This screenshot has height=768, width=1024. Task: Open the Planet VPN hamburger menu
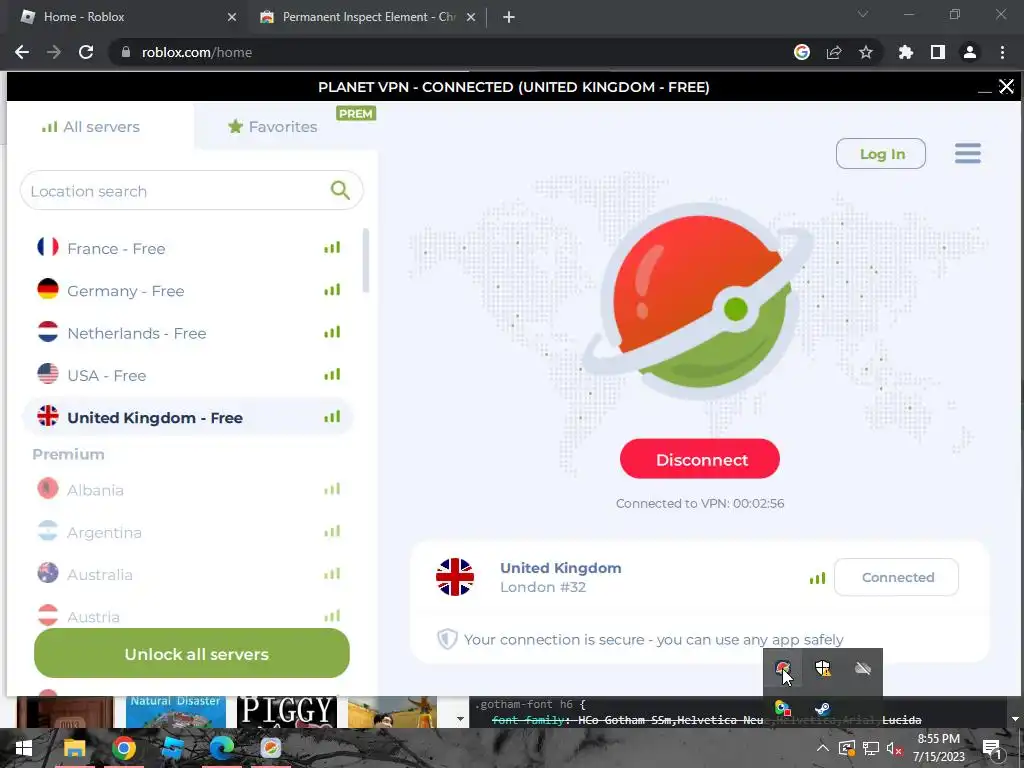(x=967, y=153)
